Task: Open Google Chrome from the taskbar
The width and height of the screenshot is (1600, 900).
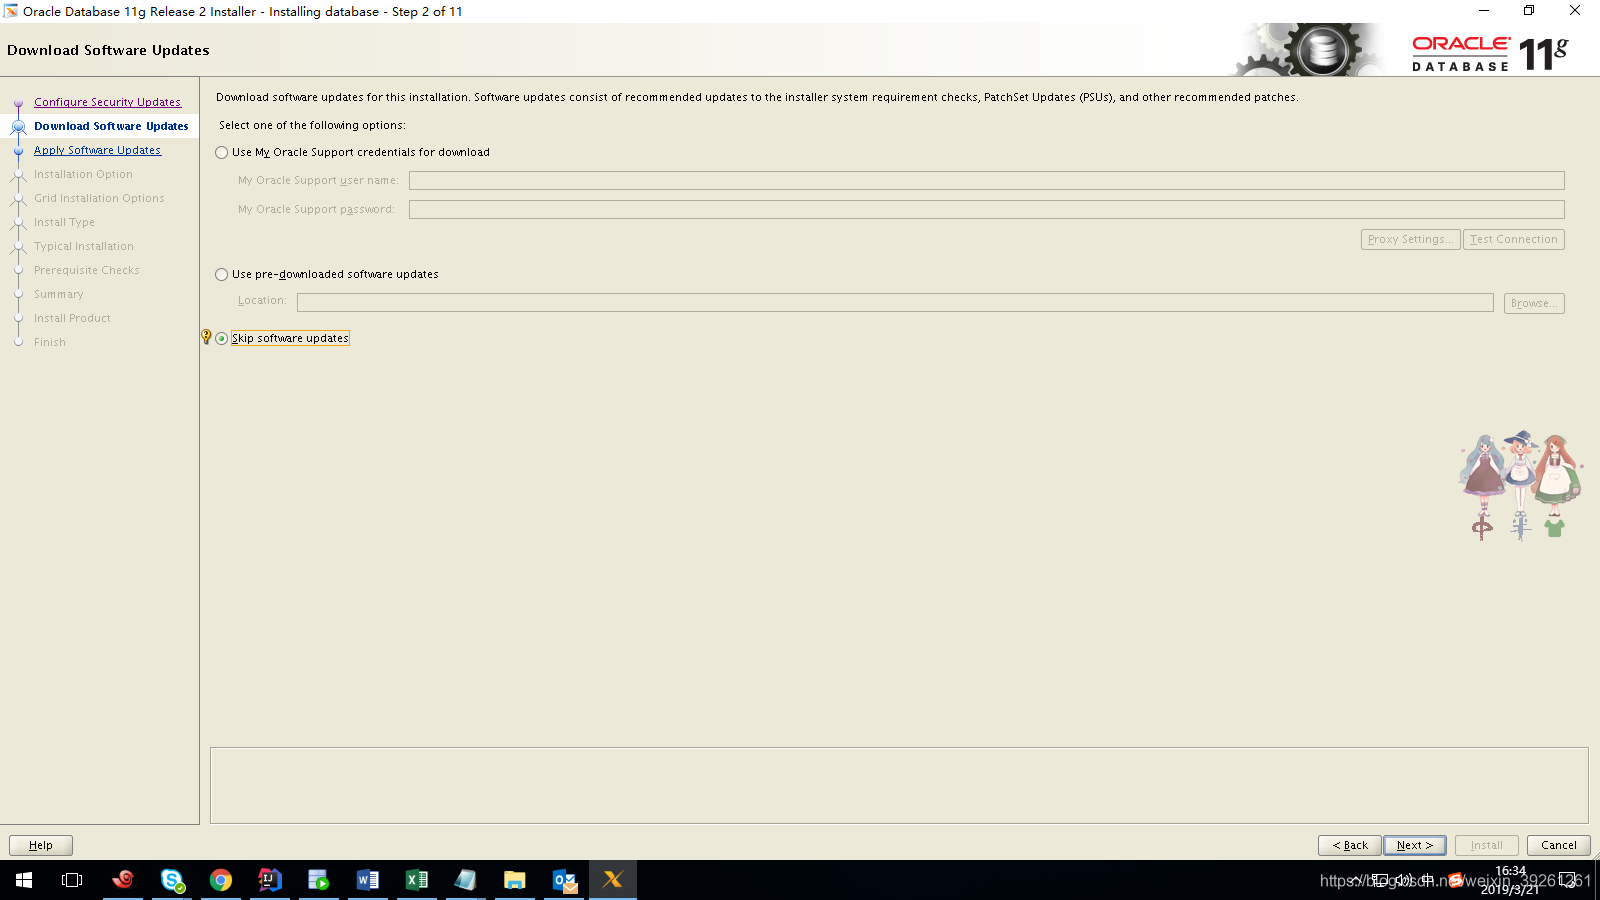Action: click(221, 880)
